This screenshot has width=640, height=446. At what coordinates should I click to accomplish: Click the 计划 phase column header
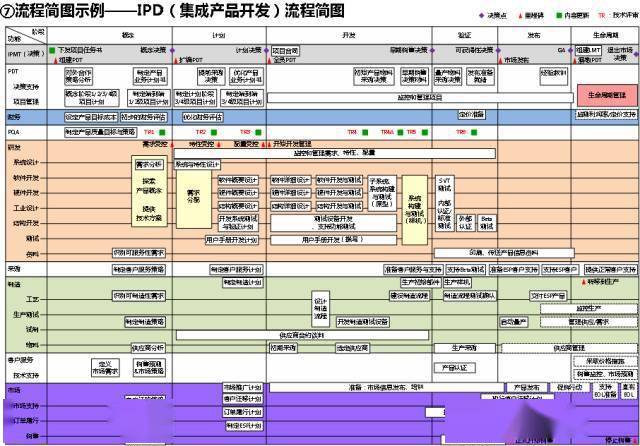pos(219,36)
